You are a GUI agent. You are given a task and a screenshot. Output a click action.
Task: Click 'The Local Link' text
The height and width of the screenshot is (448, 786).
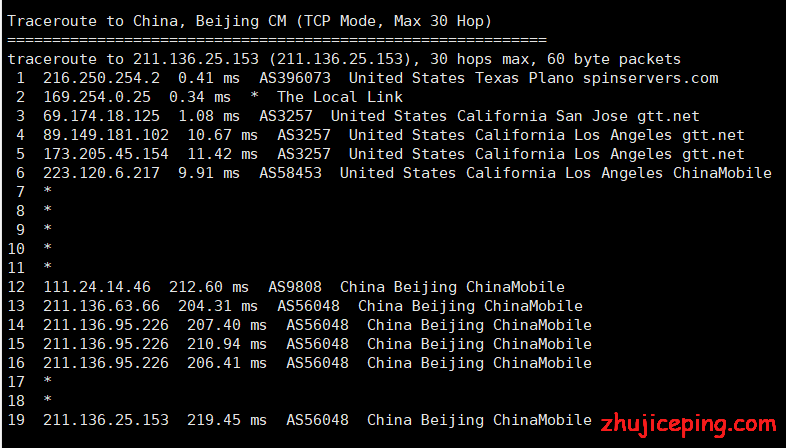coord(340,97)
